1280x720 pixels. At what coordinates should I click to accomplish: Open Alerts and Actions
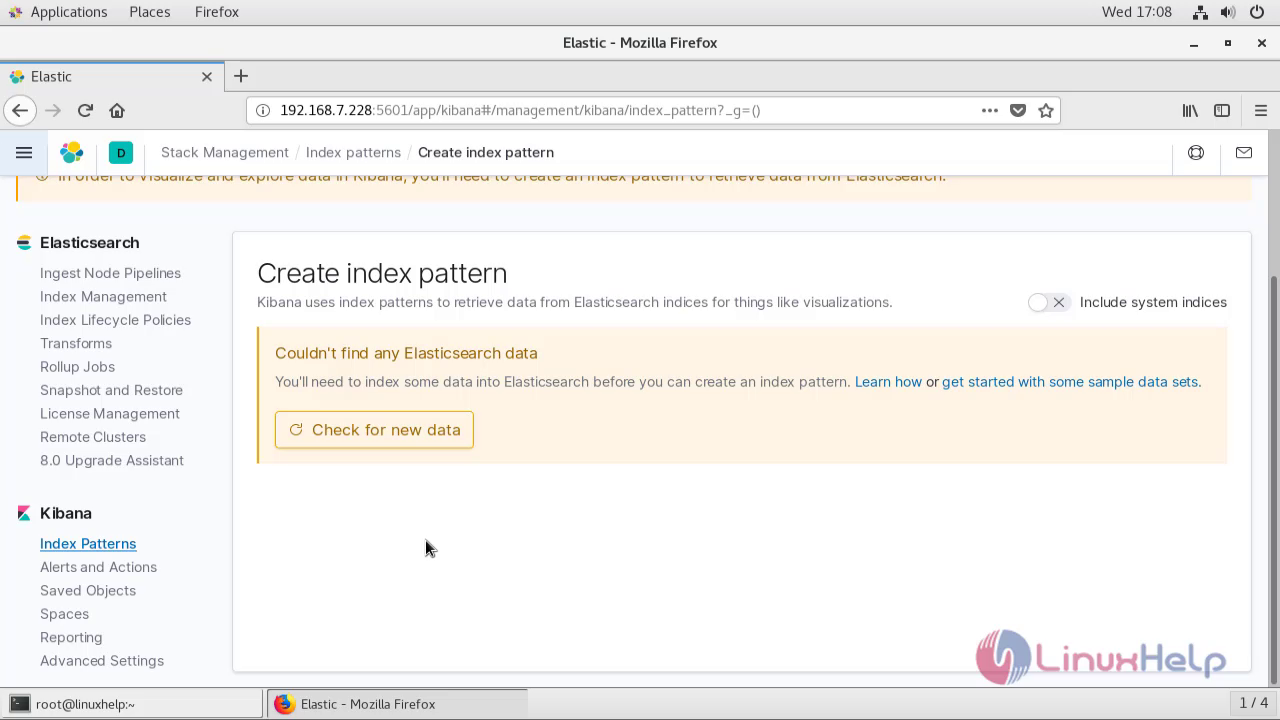tap(98, 567)
